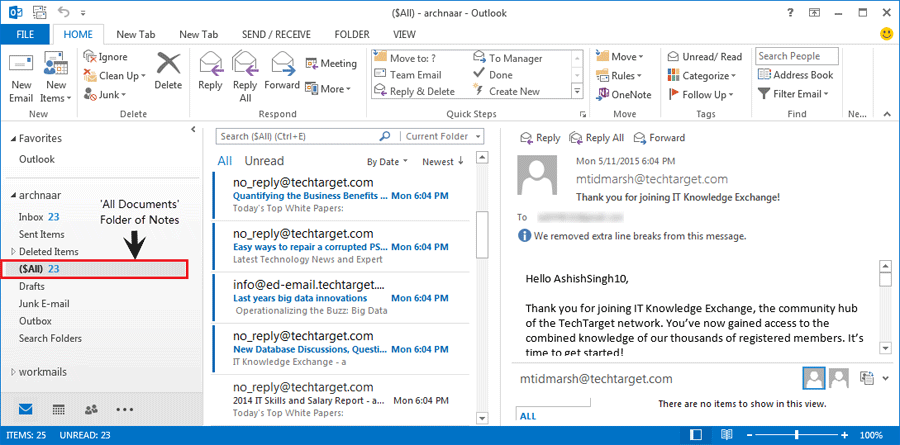
Task: Zoom in with the plus button
Action: click(844, 435)
